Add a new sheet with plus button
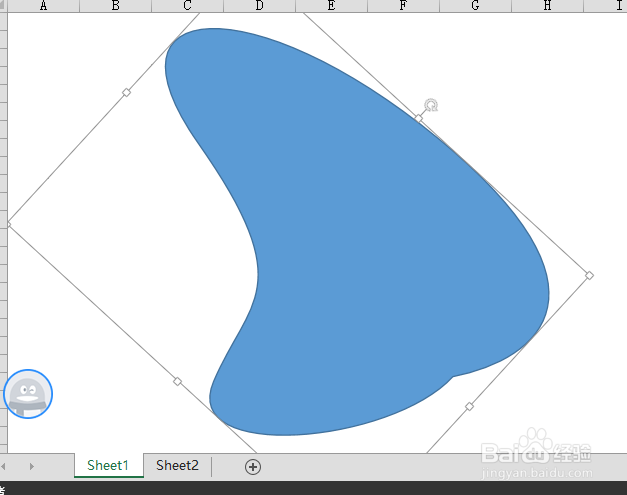The image size is (627, 495). click(x=253, y=467)
